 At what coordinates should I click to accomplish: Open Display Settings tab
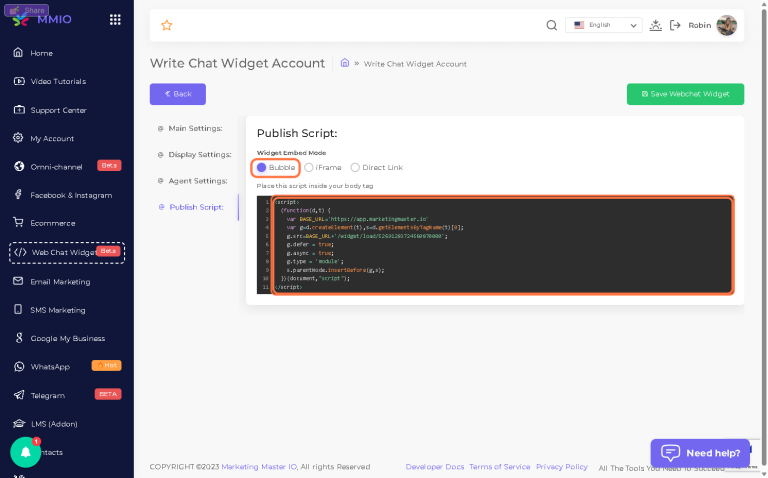point(194,155)
